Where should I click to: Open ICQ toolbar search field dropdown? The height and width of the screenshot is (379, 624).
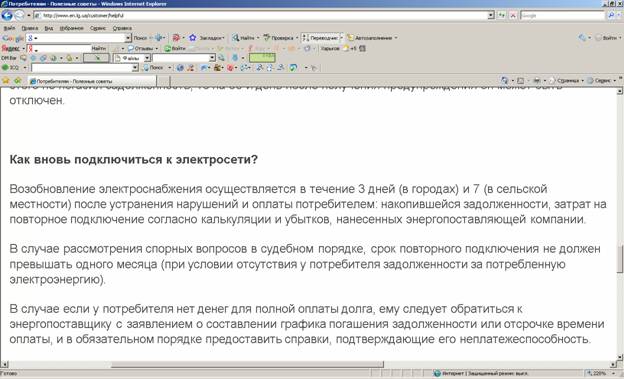pos(135,68)
